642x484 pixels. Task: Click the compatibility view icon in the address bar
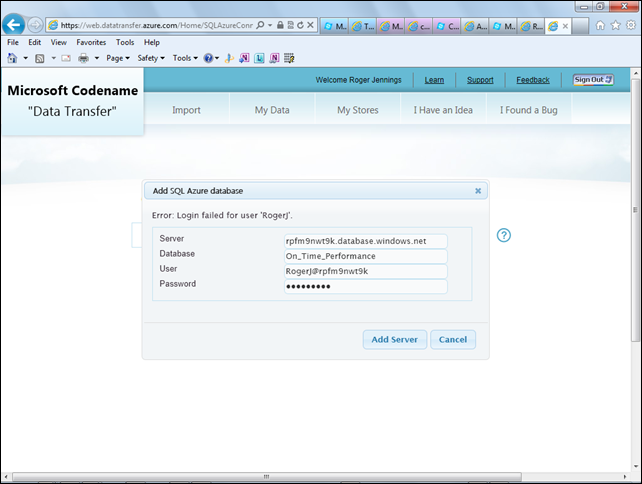click(290, 25)
